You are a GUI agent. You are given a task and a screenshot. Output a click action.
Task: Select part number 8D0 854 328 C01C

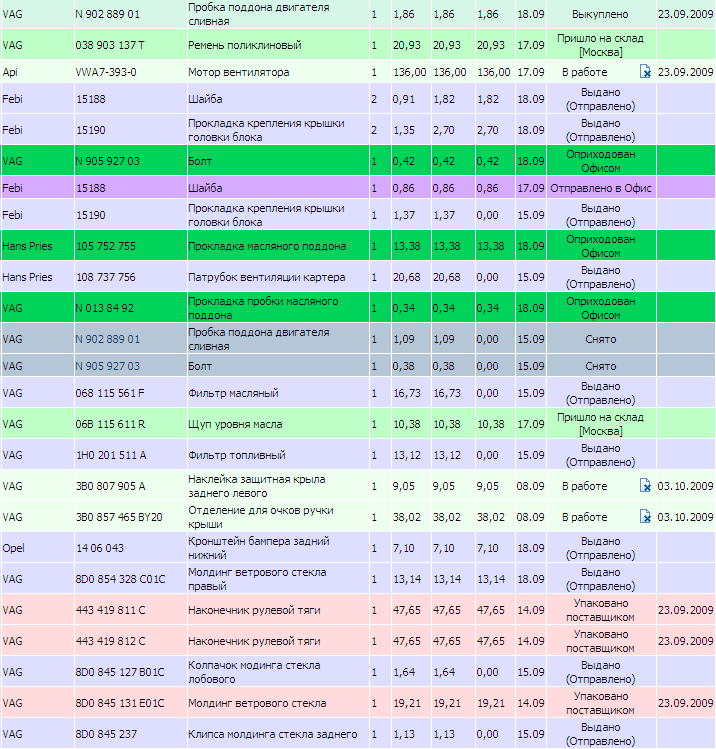click(x=120, y=579)
